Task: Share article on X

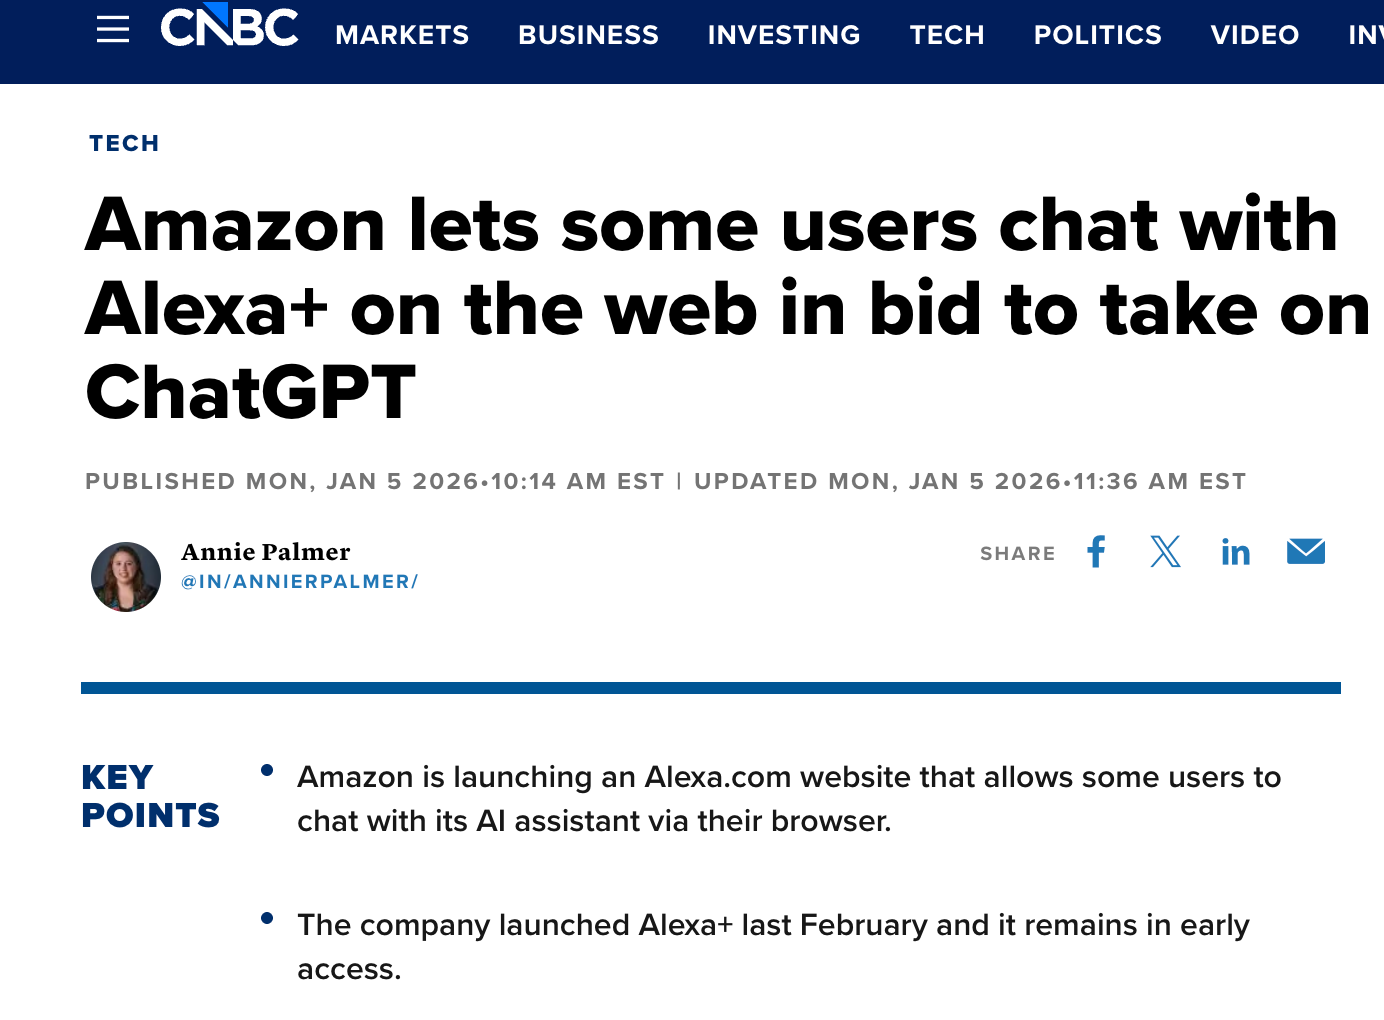Action: click(x=1165, y=552)
